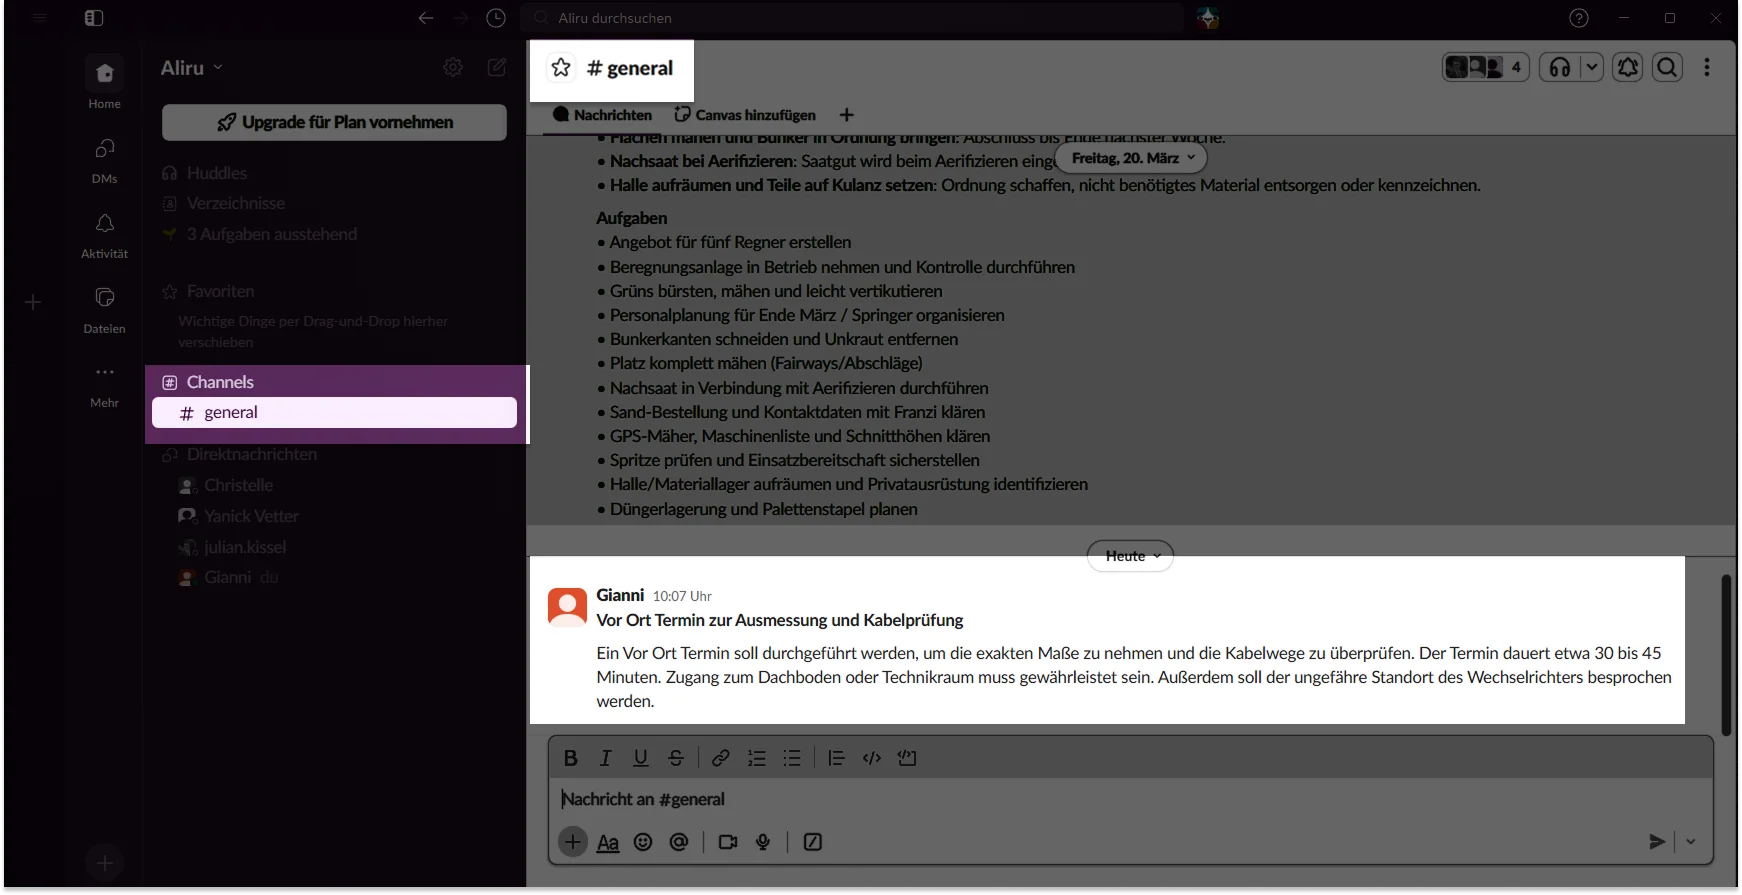
Task: Insert inline code formatting
Action: (x=872, y=758)
